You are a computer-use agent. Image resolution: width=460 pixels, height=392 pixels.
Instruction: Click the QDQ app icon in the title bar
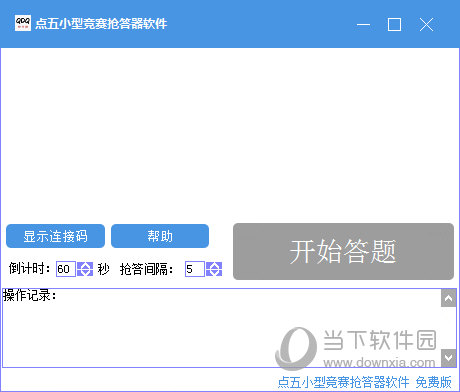click(23, 23)
